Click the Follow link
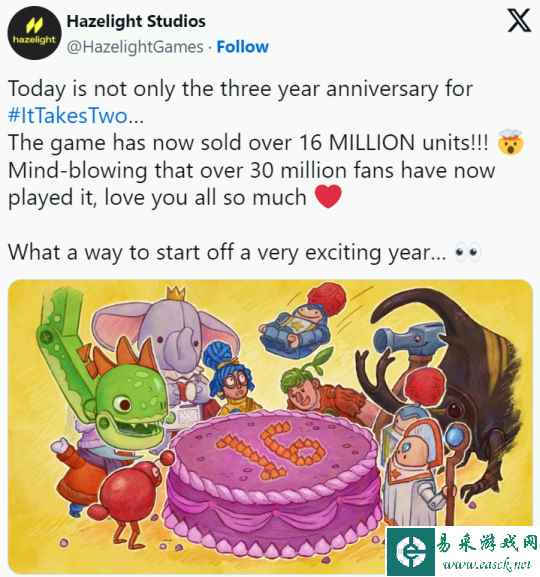This screenshot has width=540, height=577. [243, 47]
